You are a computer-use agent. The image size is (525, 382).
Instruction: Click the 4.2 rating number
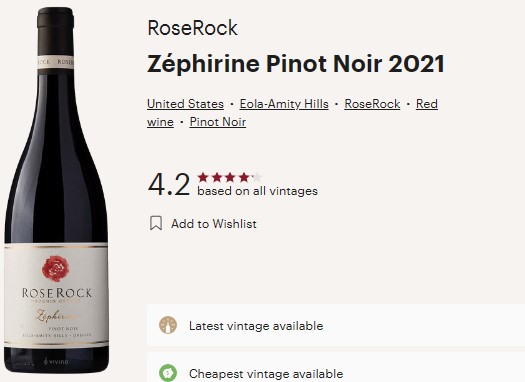169,184
